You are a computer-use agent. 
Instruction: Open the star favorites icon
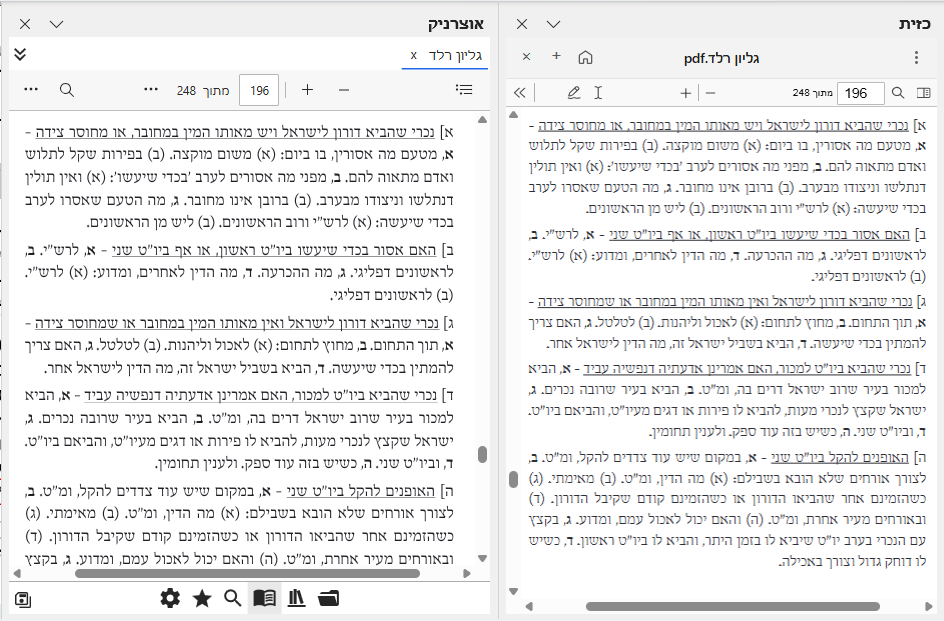pos(201,597)
